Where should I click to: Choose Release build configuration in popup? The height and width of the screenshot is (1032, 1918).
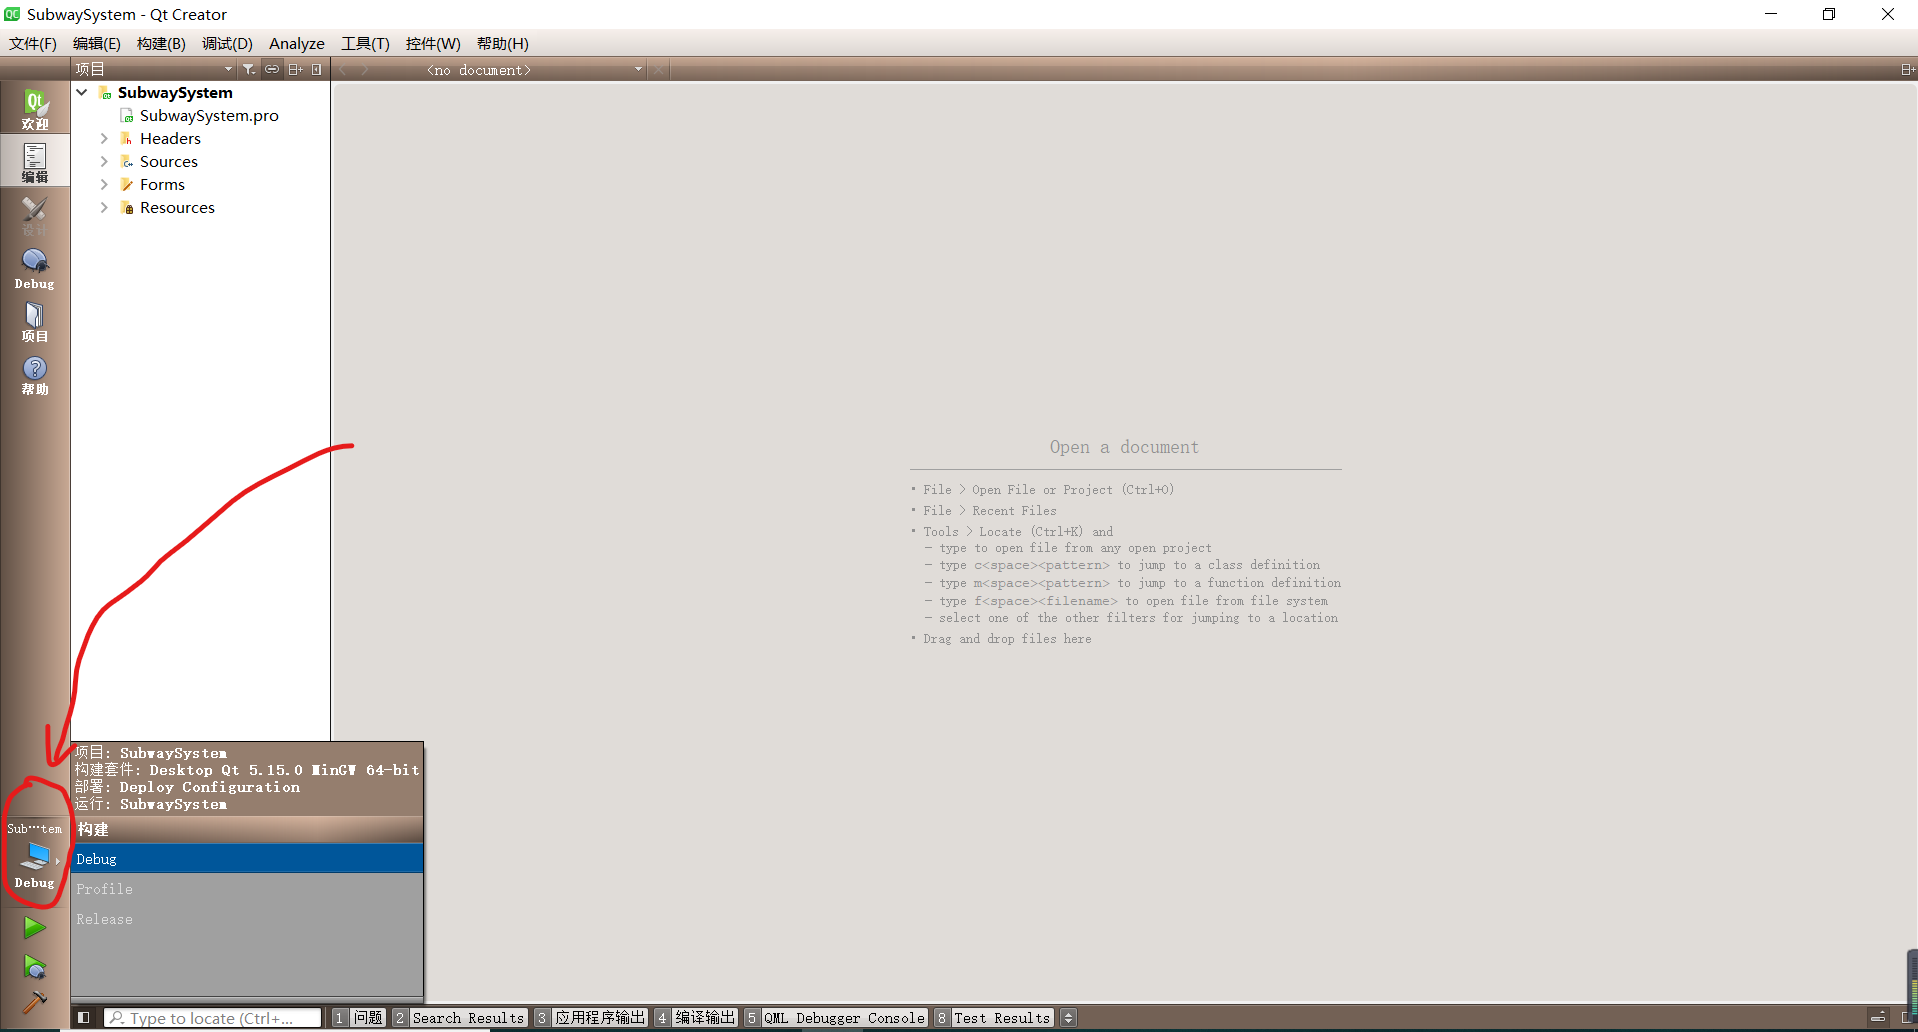coord(247,919)
